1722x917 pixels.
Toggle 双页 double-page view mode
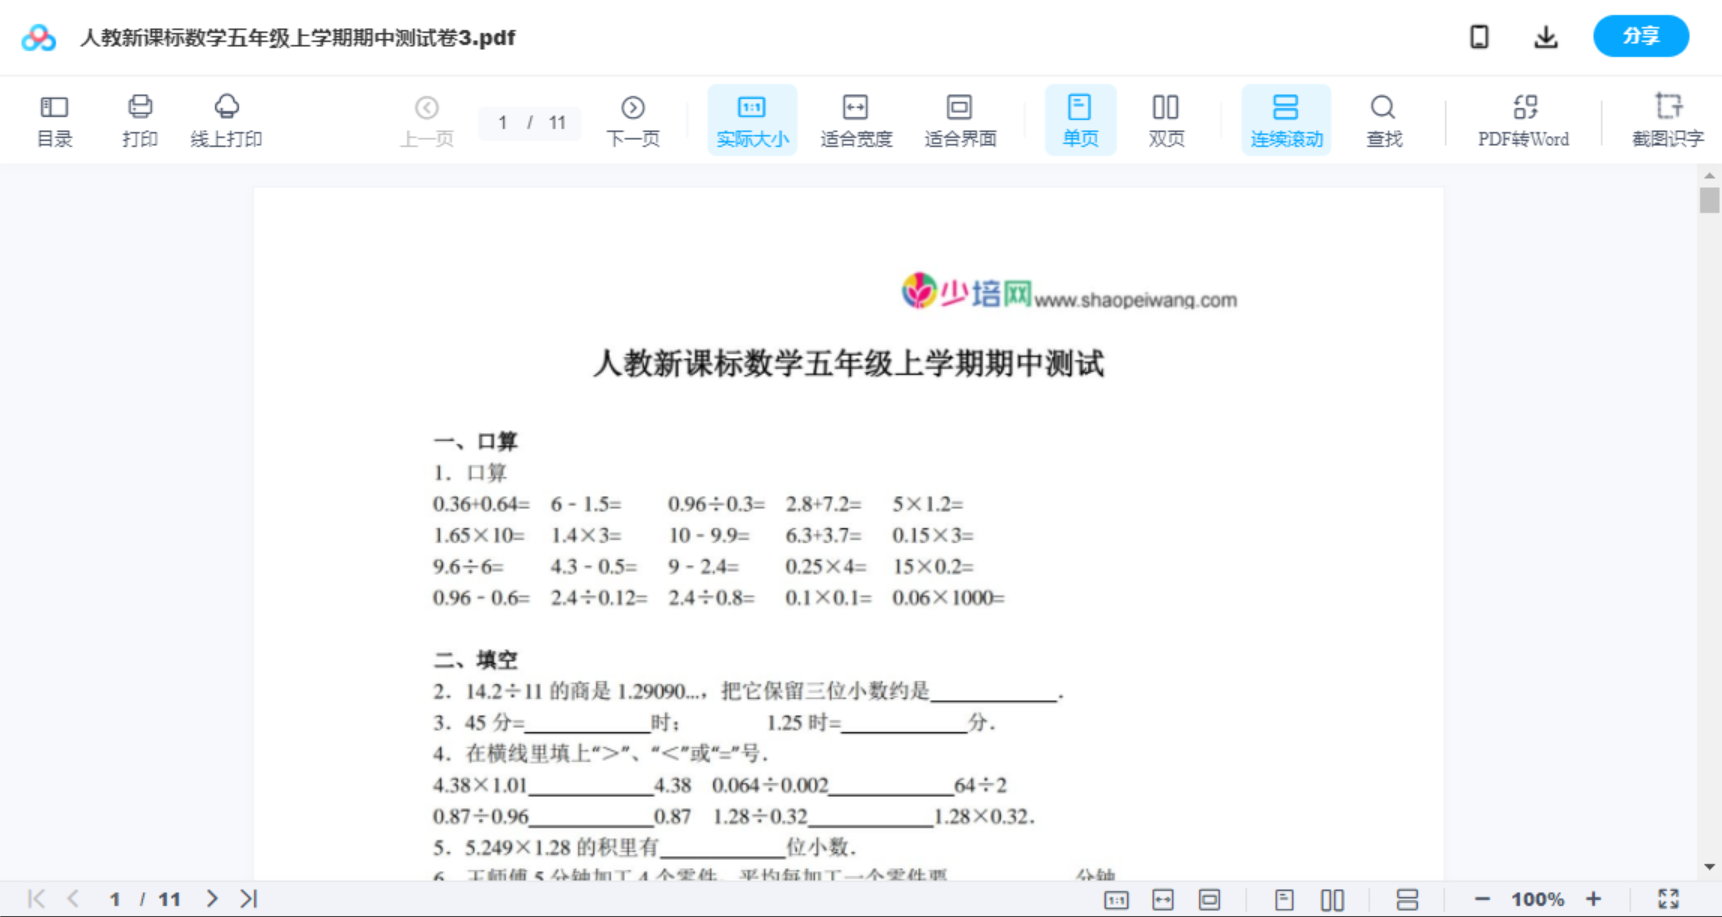click(1166, 119)
